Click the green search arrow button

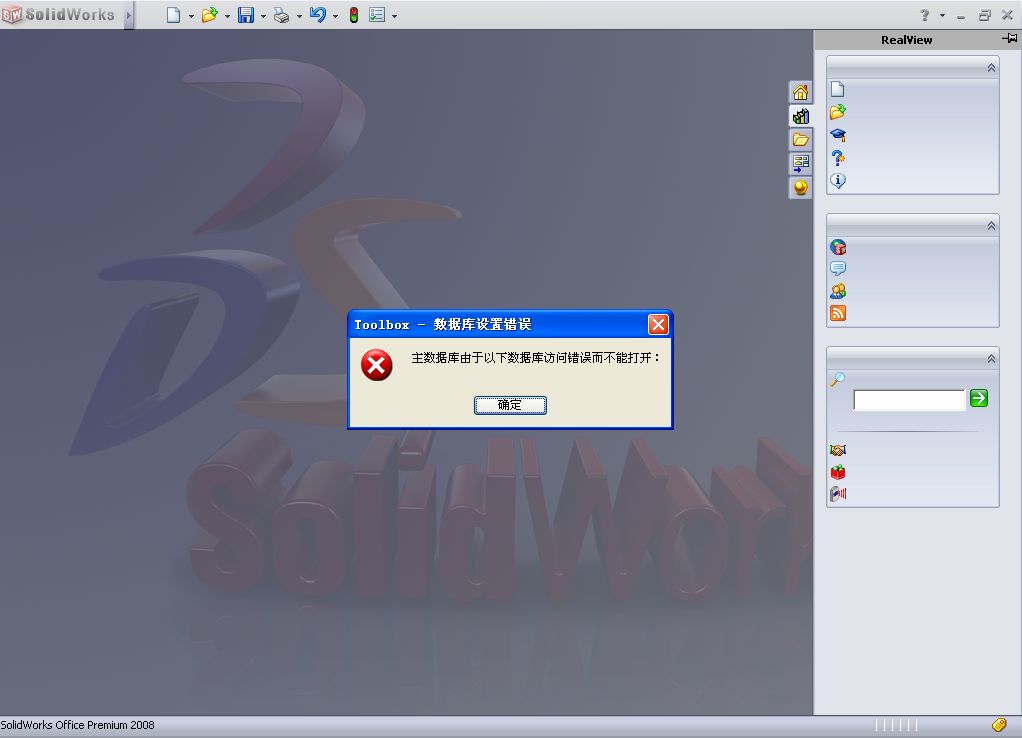point(978,398)
